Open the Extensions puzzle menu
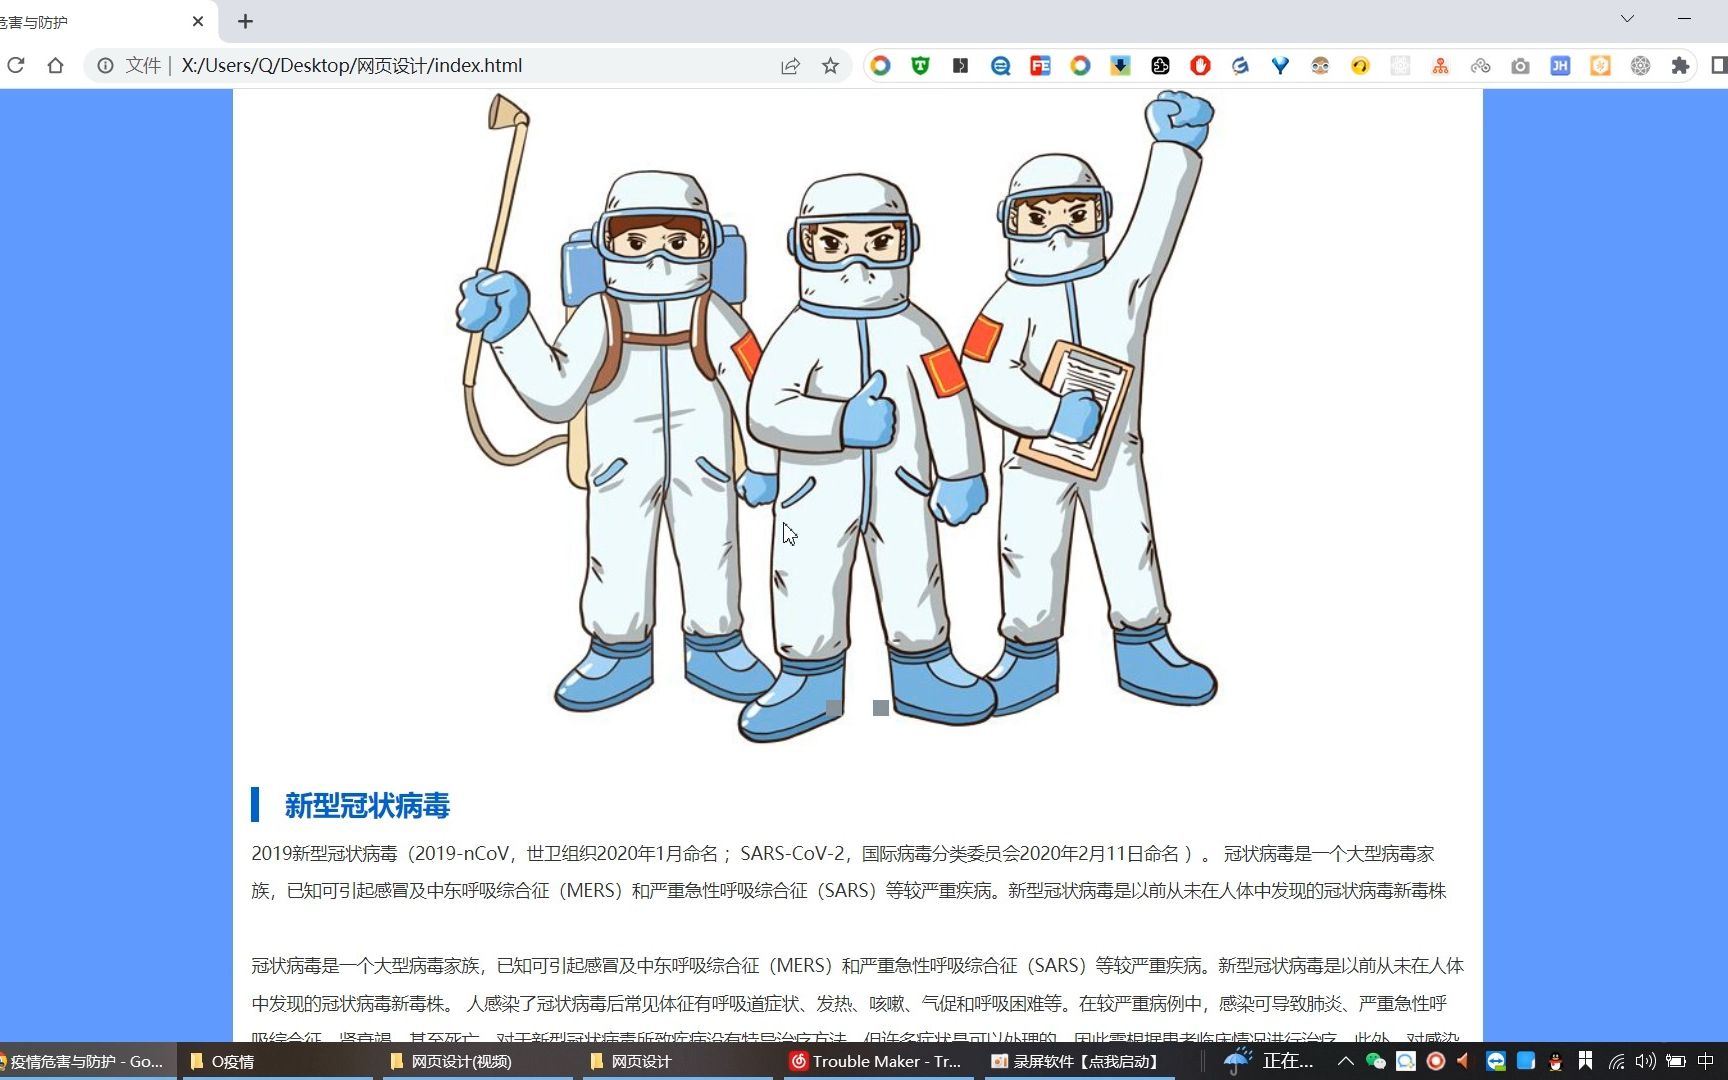1728x1080 pixels. [x=1681, y=65]
